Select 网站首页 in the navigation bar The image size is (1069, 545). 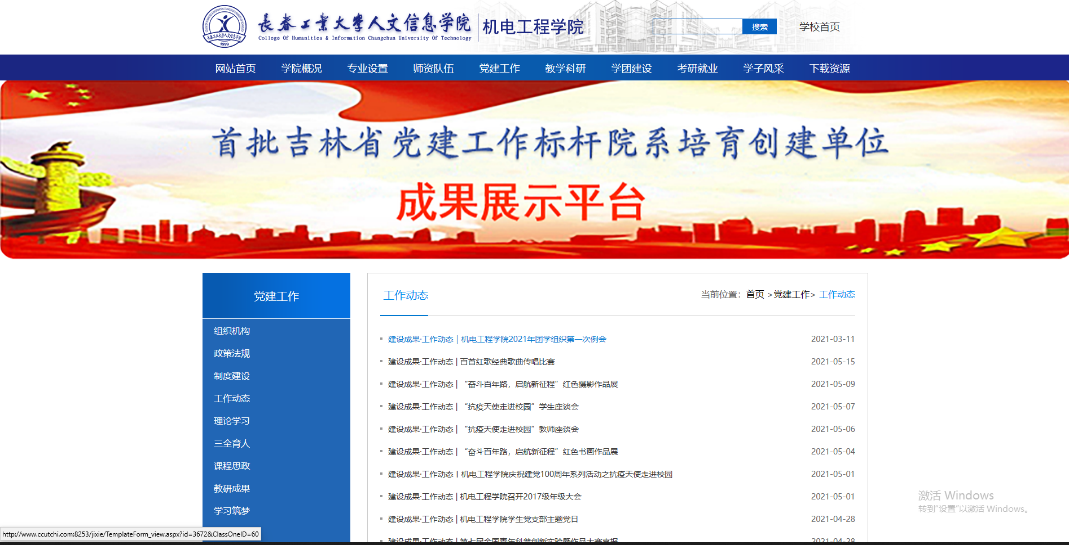[235, 69]
